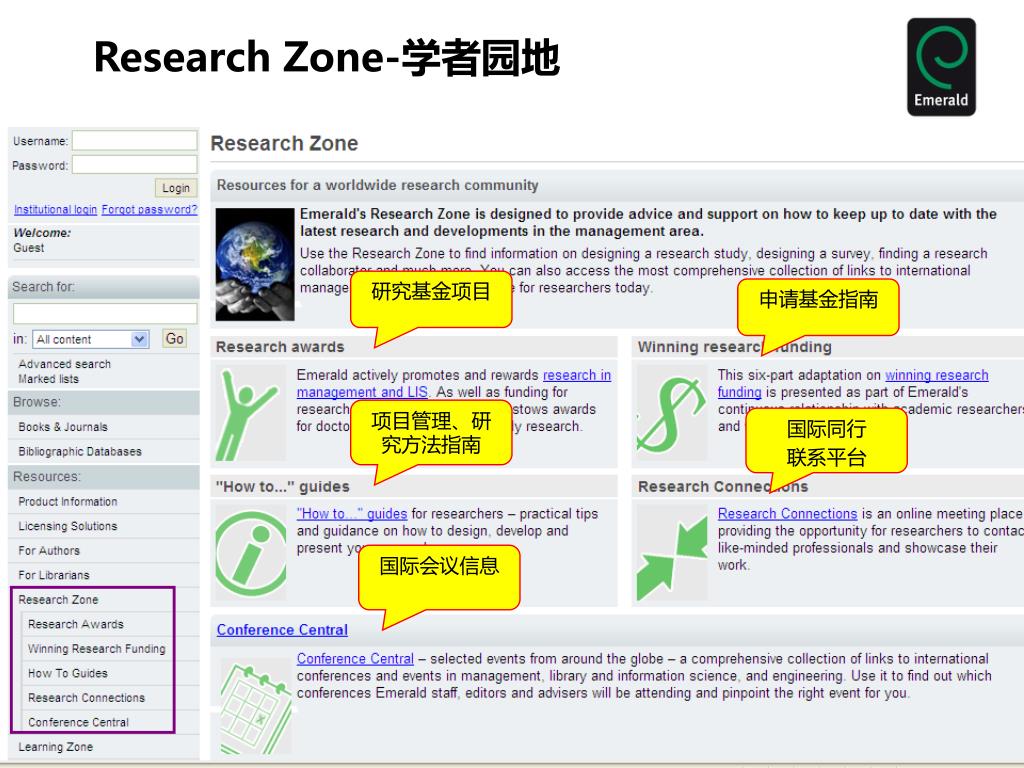
Task: Open Books & Journals in Browse
Action: [63, 427]
